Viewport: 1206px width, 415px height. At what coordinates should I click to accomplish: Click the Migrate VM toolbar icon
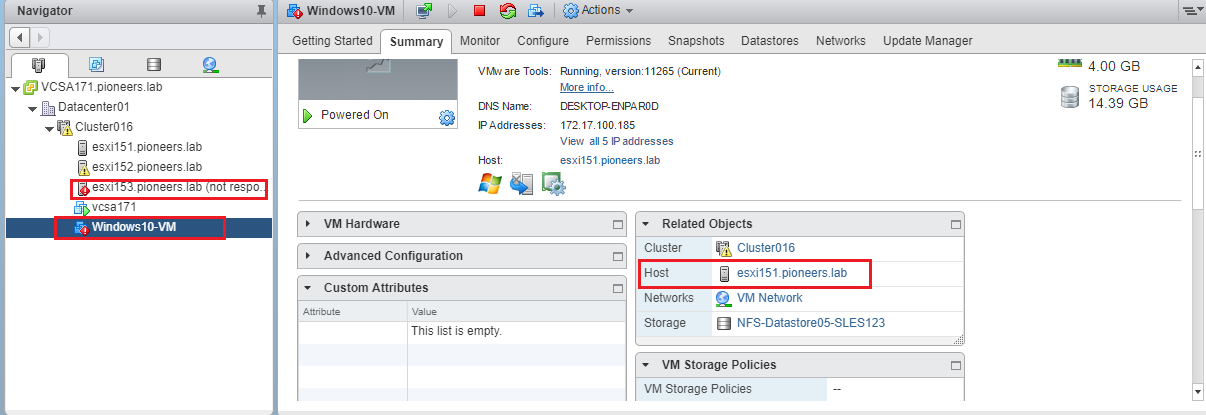coord(536,11)
